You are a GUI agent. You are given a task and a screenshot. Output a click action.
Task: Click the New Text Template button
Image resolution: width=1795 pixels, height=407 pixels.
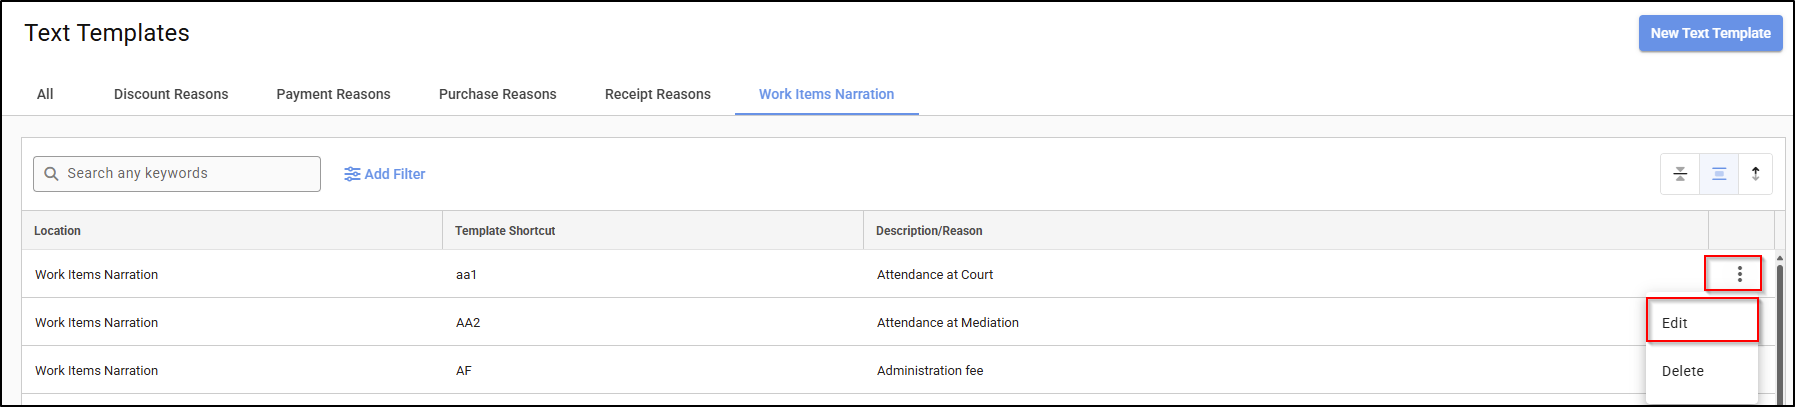pyautogui.click(x=1710, y=33)
